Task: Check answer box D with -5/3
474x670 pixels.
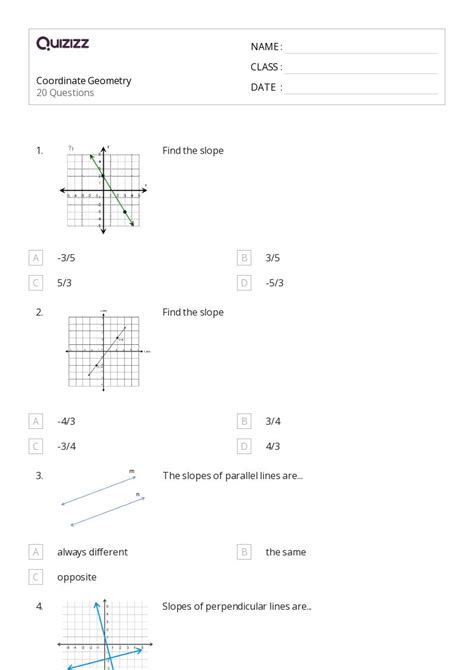Action: pos(244,283)
